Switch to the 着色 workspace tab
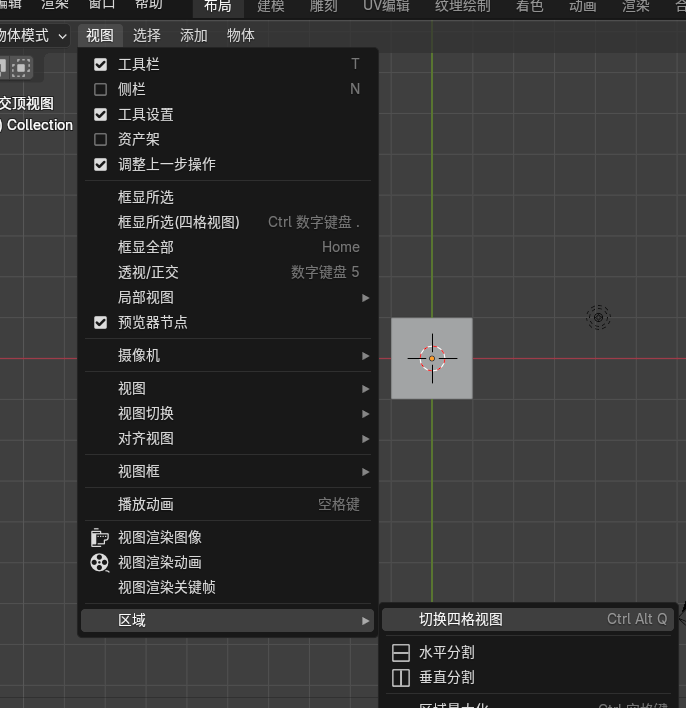The height and width of the screenshot is (708, 686). click(529, 6)
